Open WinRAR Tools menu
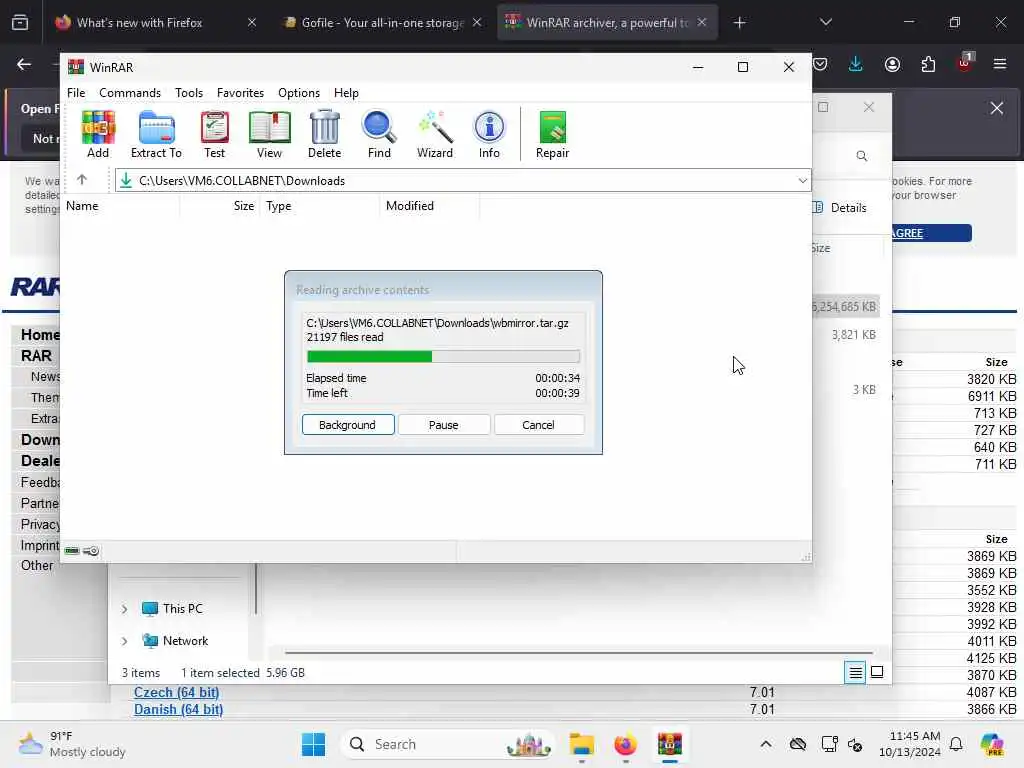The image size is (1024, 768). pos(189,93)
